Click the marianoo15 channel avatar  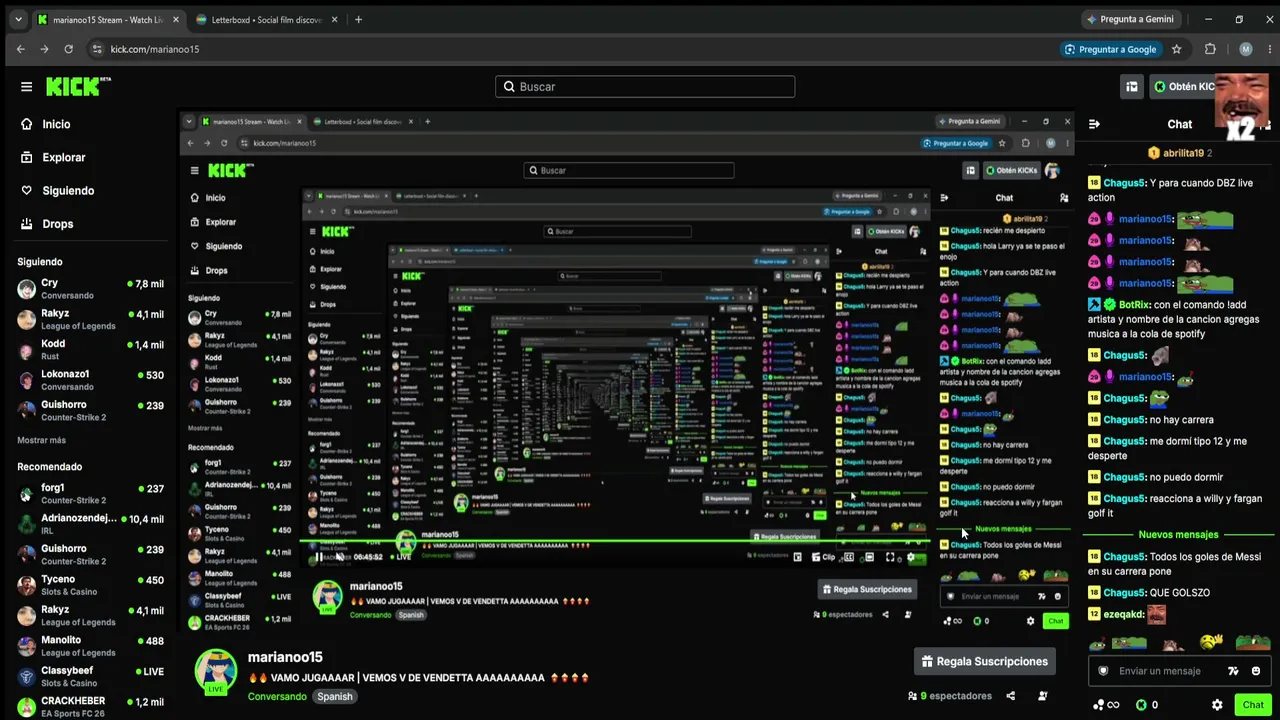(x=216, y=671)
